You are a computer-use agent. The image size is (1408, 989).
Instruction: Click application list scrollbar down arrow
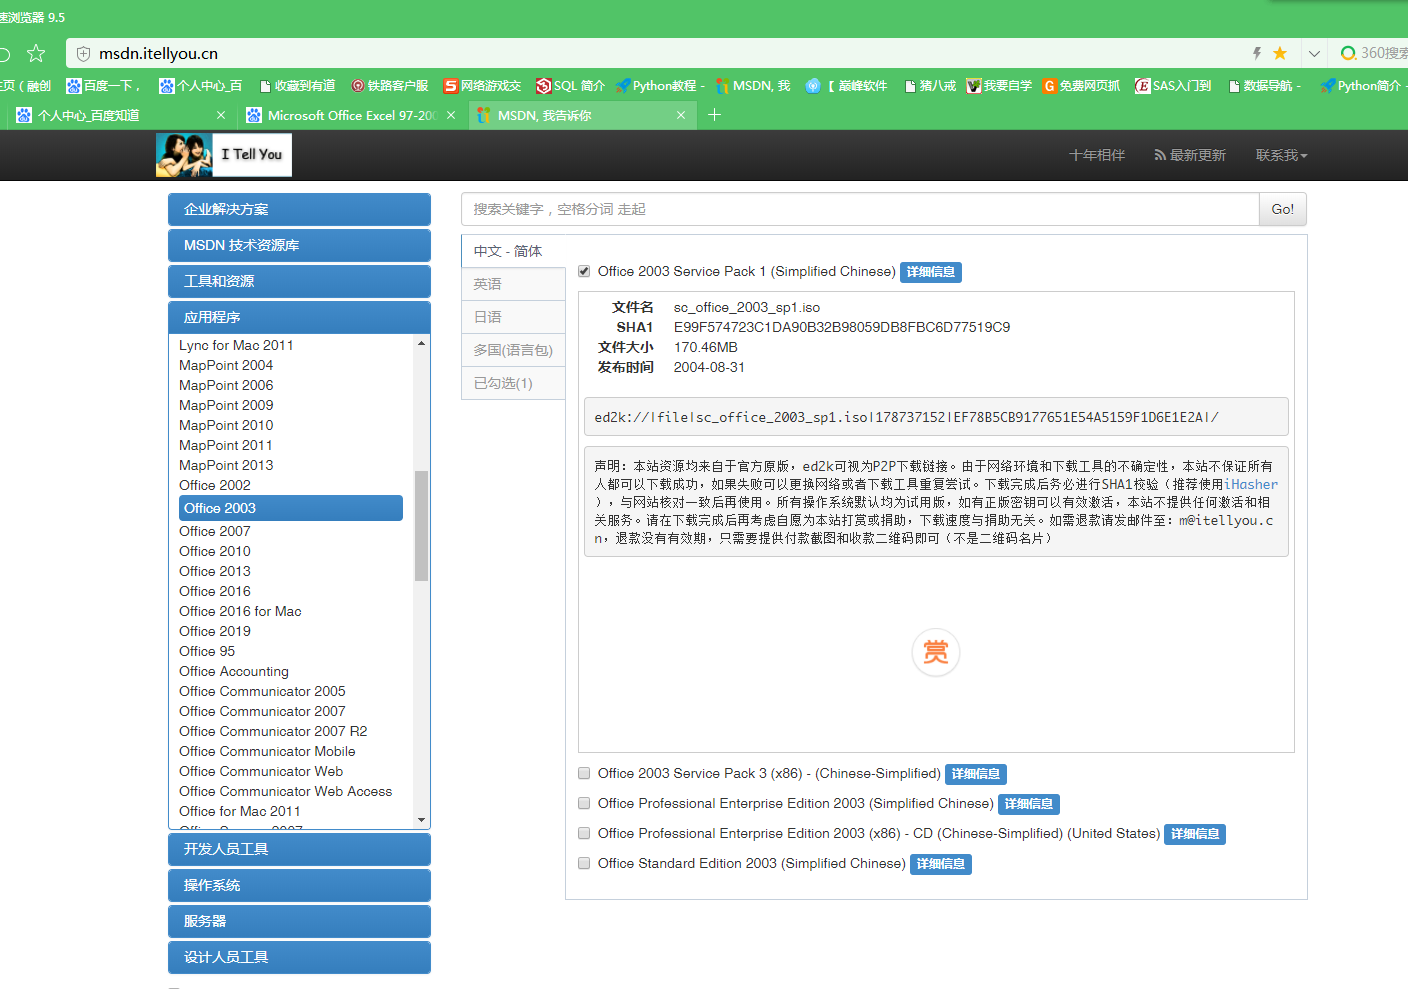point(421,820)
